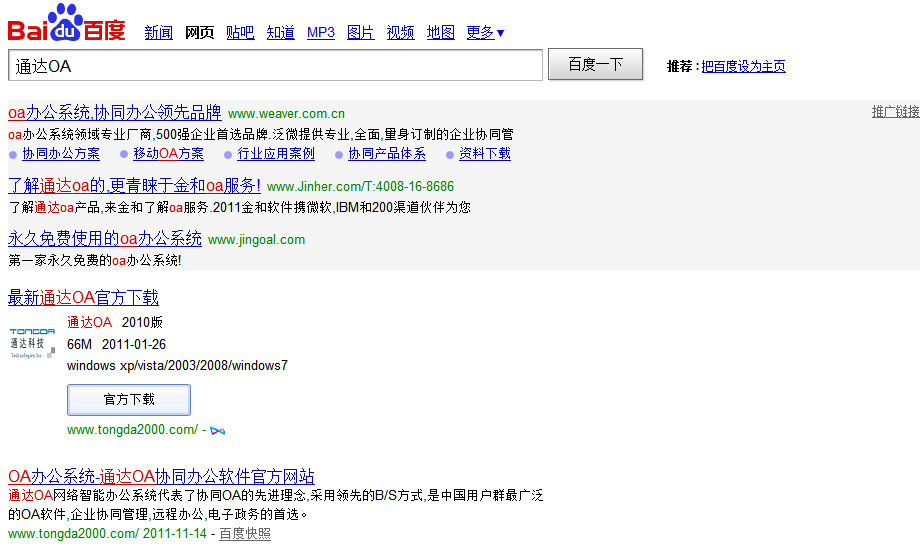Click the 官方下载 button
This screenshot has width=924, height=552.
click(x=129, y=400)
